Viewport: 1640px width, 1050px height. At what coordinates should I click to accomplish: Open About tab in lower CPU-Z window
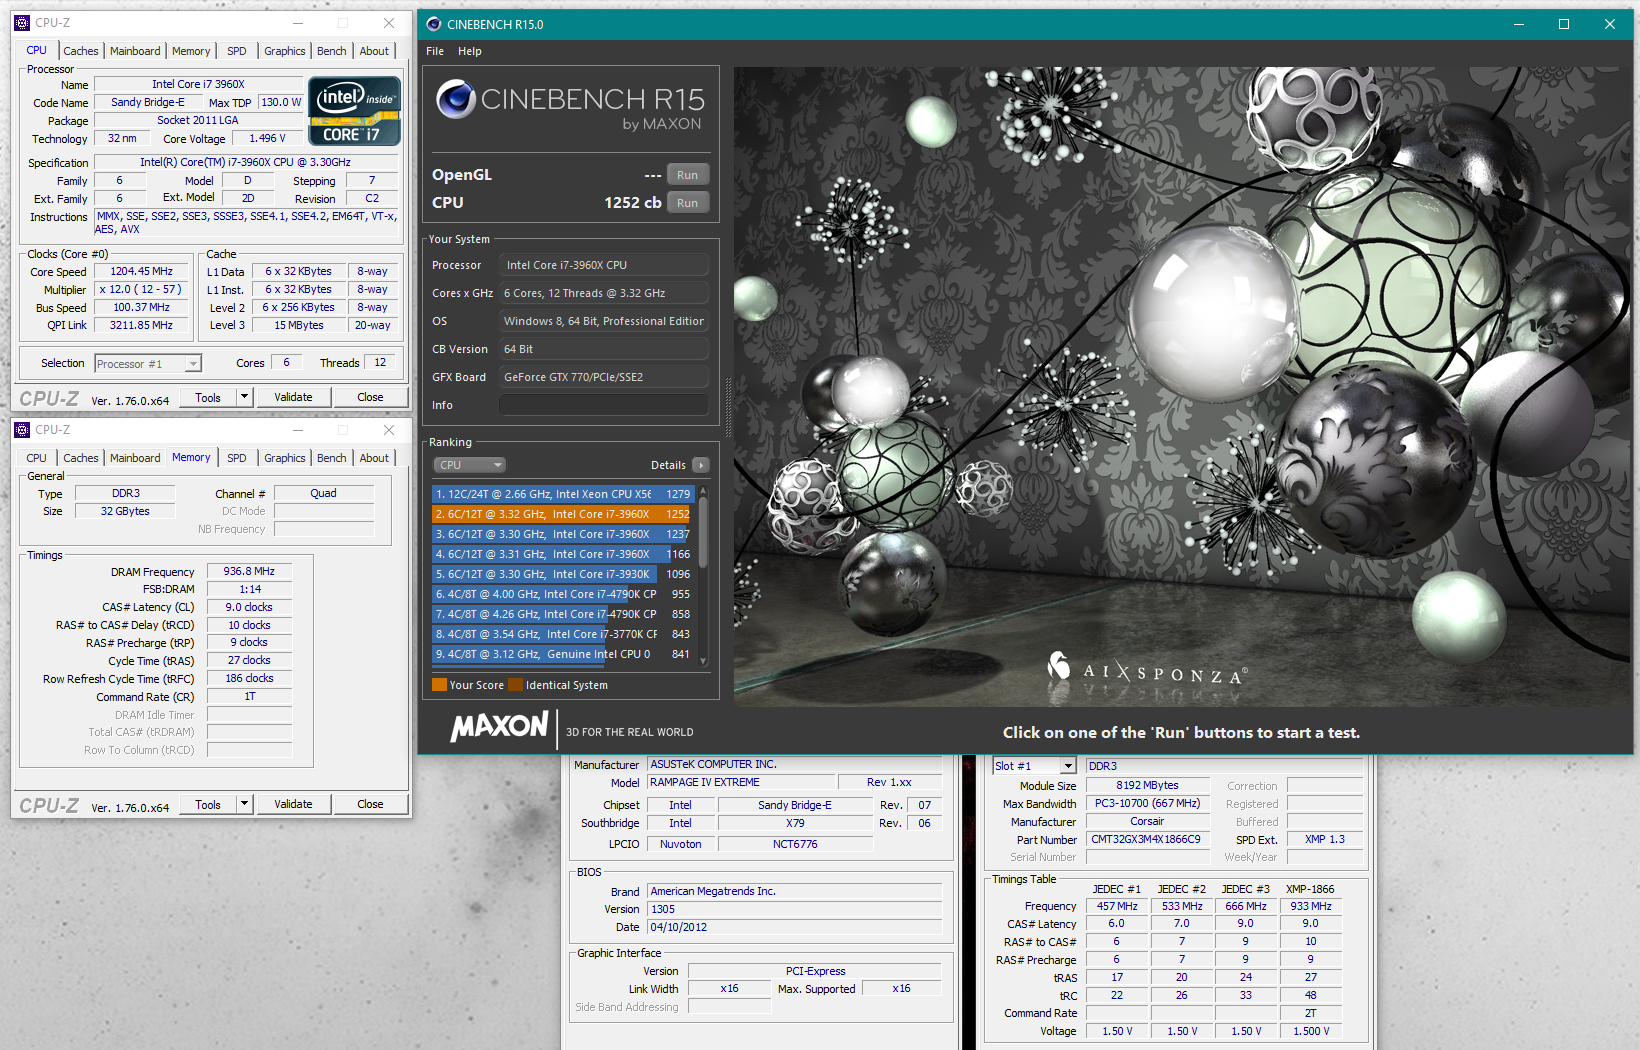[374, 458]
